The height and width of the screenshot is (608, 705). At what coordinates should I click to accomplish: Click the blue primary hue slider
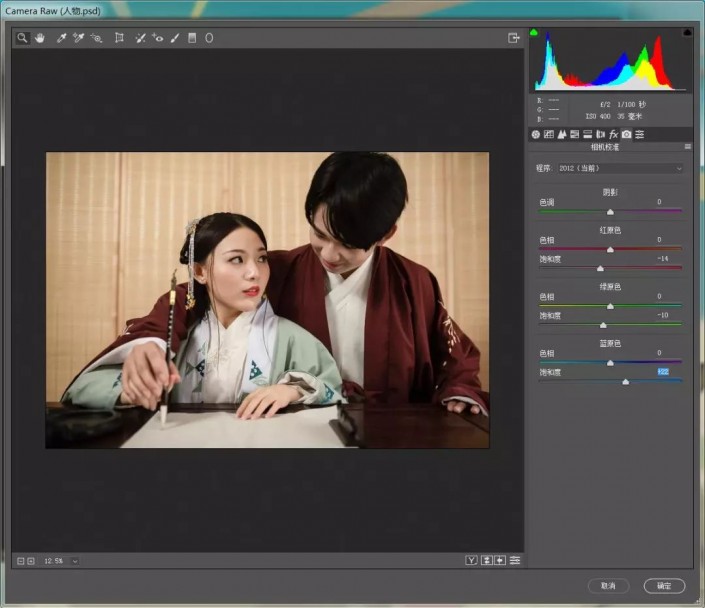tap(610, 362)
